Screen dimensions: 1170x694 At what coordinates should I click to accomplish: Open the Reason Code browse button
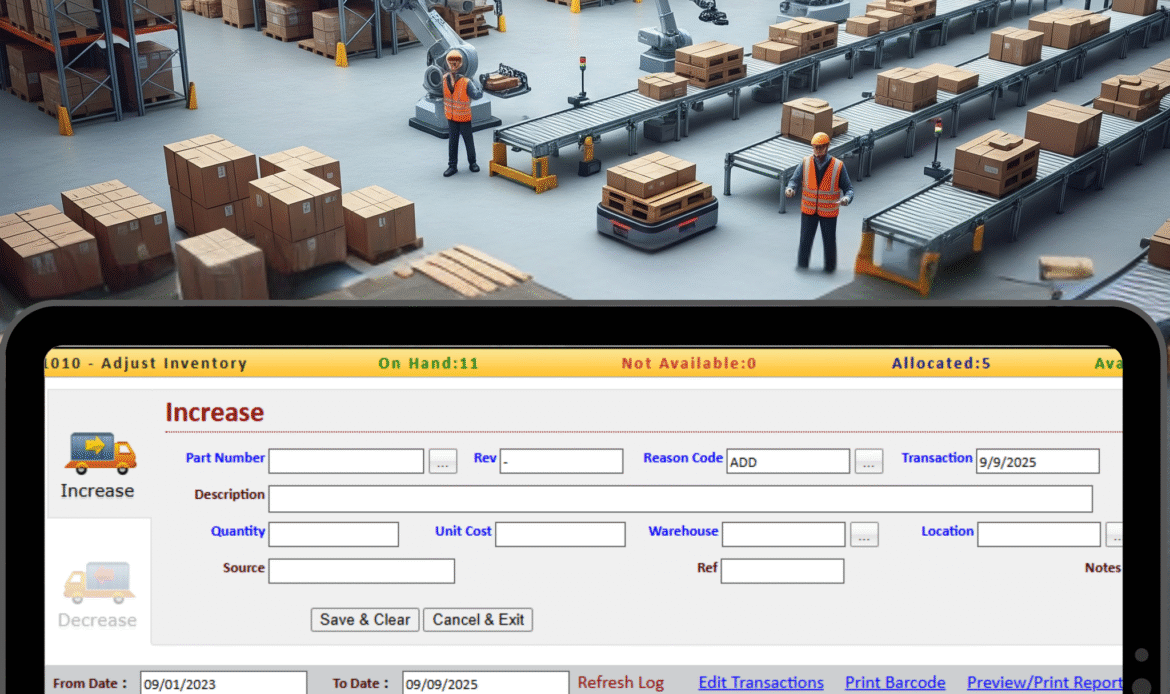pos(868,461)
